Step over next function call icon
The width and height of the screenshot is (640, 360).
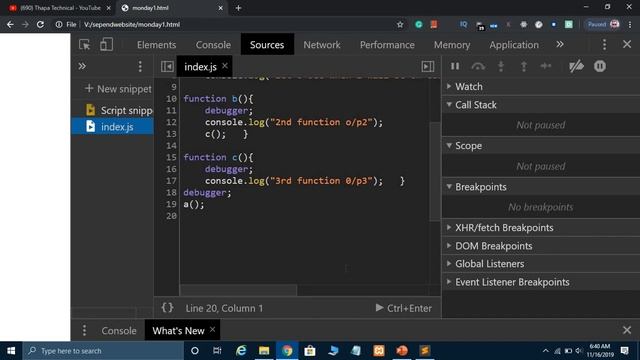coord(478,66)
